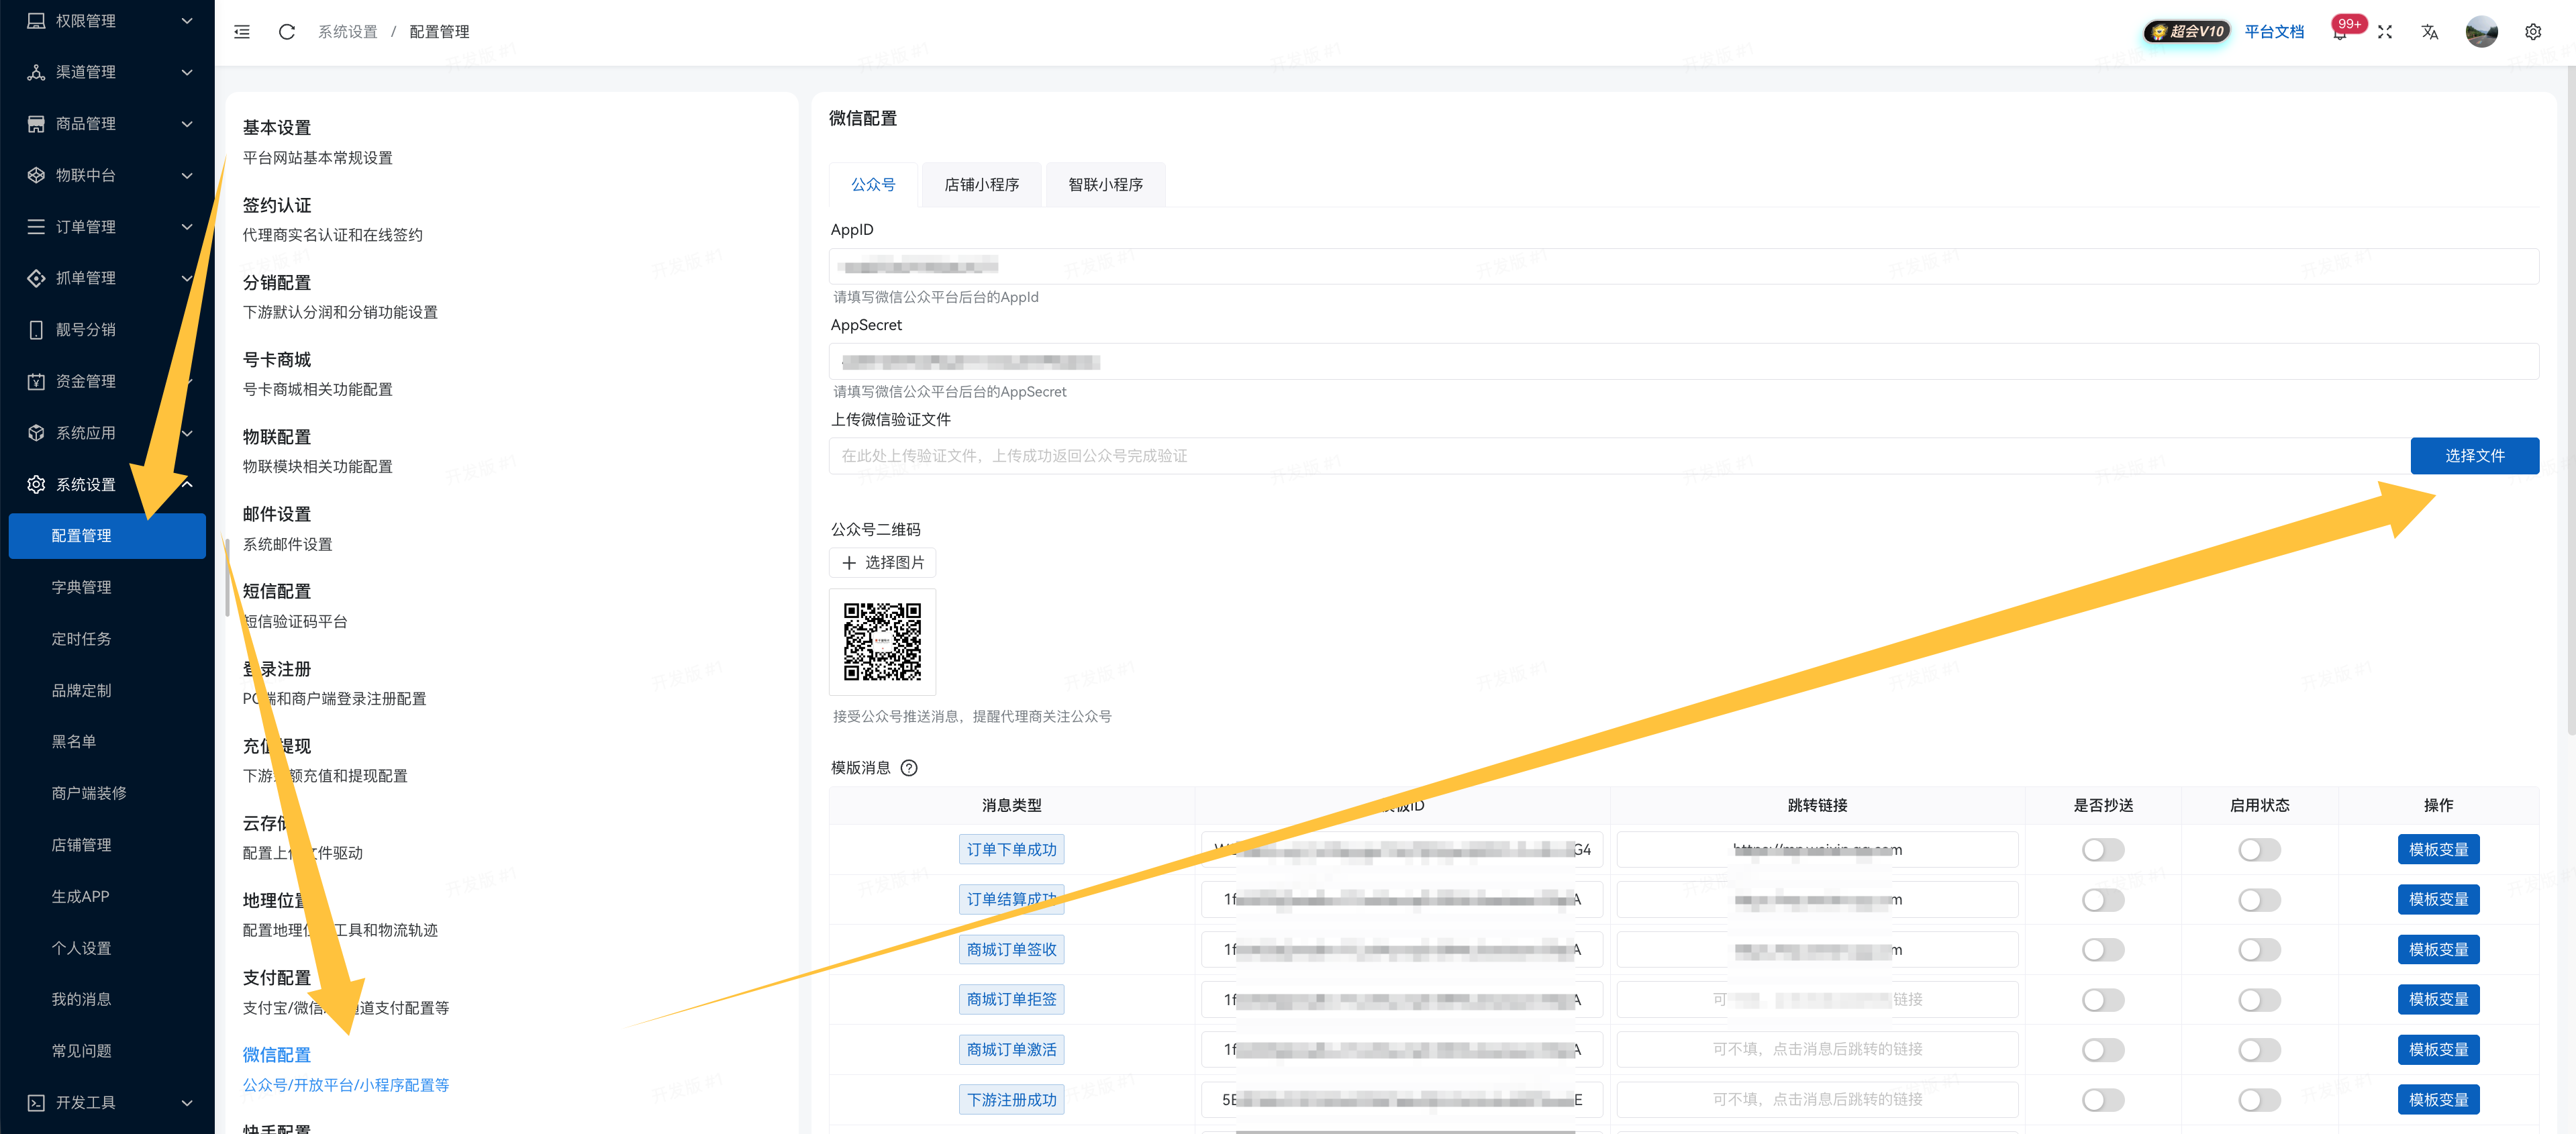Screen dimensions: 2576x1134
Task: Switch to the 智联小程序 tab
Action: point(1105,185)
